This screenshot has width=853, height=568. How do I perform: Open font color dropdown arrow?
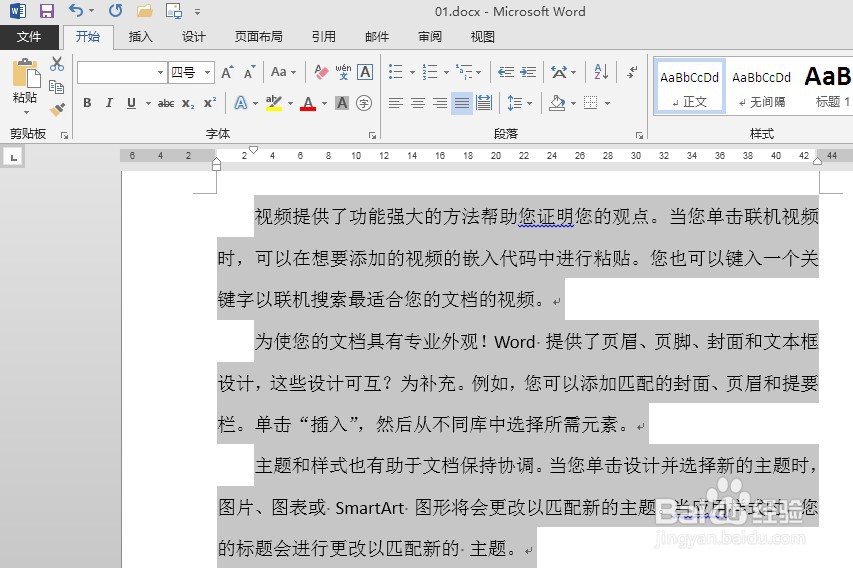tap(324, 103)
